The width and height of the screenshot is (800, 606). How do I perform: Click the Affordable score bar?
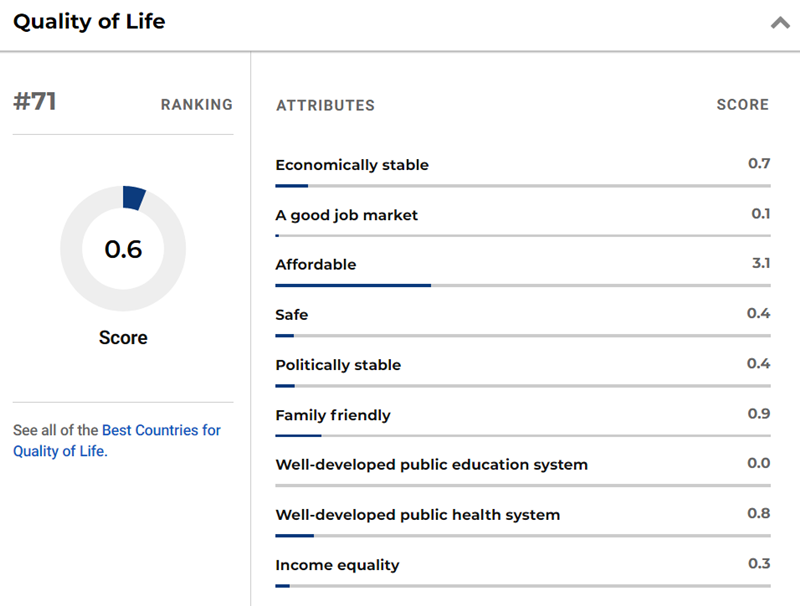tap(522, 285)
